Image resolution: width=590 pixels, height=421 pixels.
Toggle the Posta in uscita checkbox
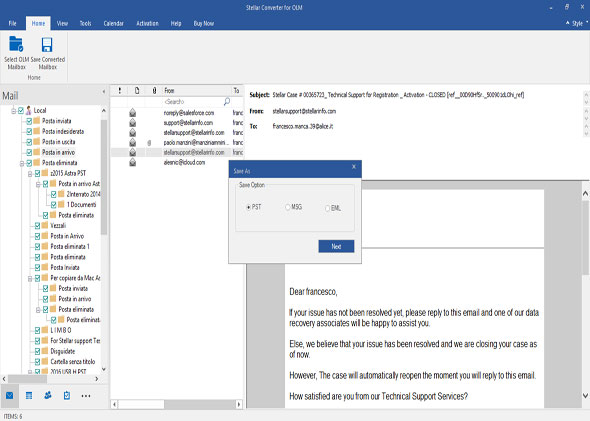(x=29, y=142)
